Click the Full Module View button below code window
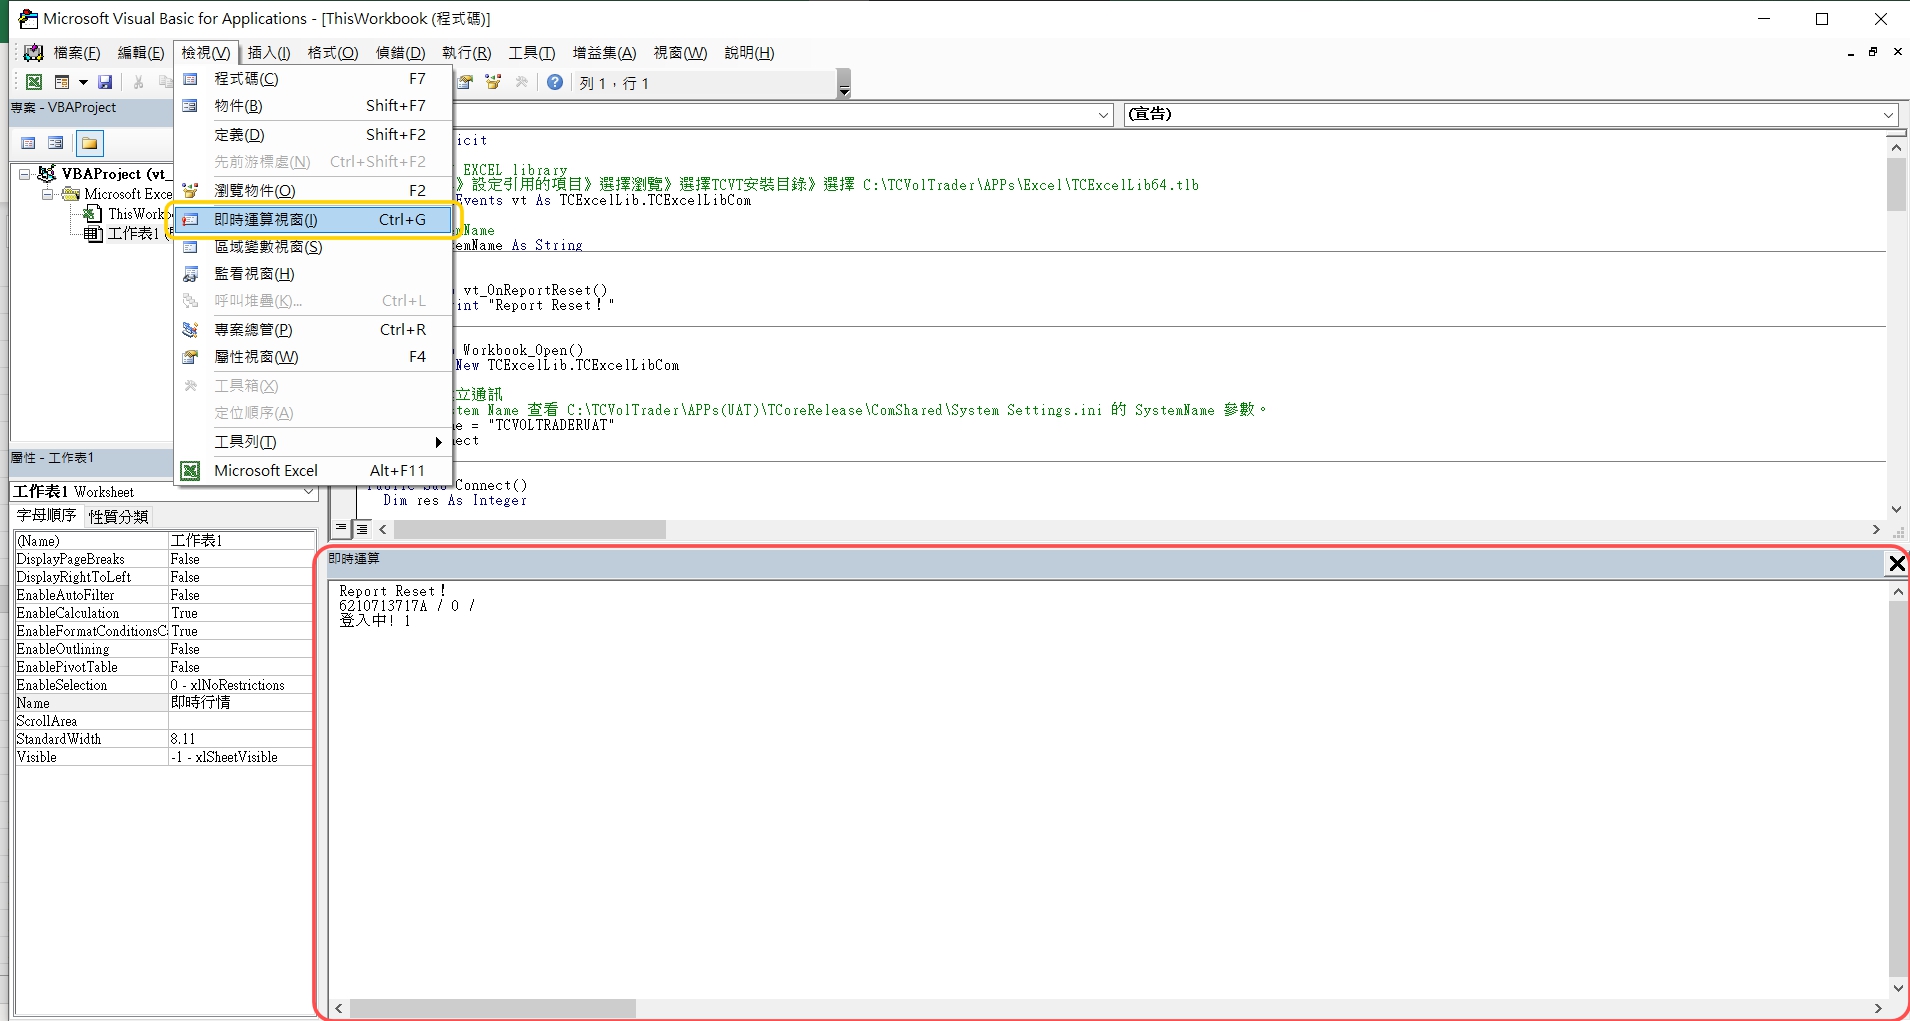Viewport: 1910px width, 1021px height. pos(362,529)
